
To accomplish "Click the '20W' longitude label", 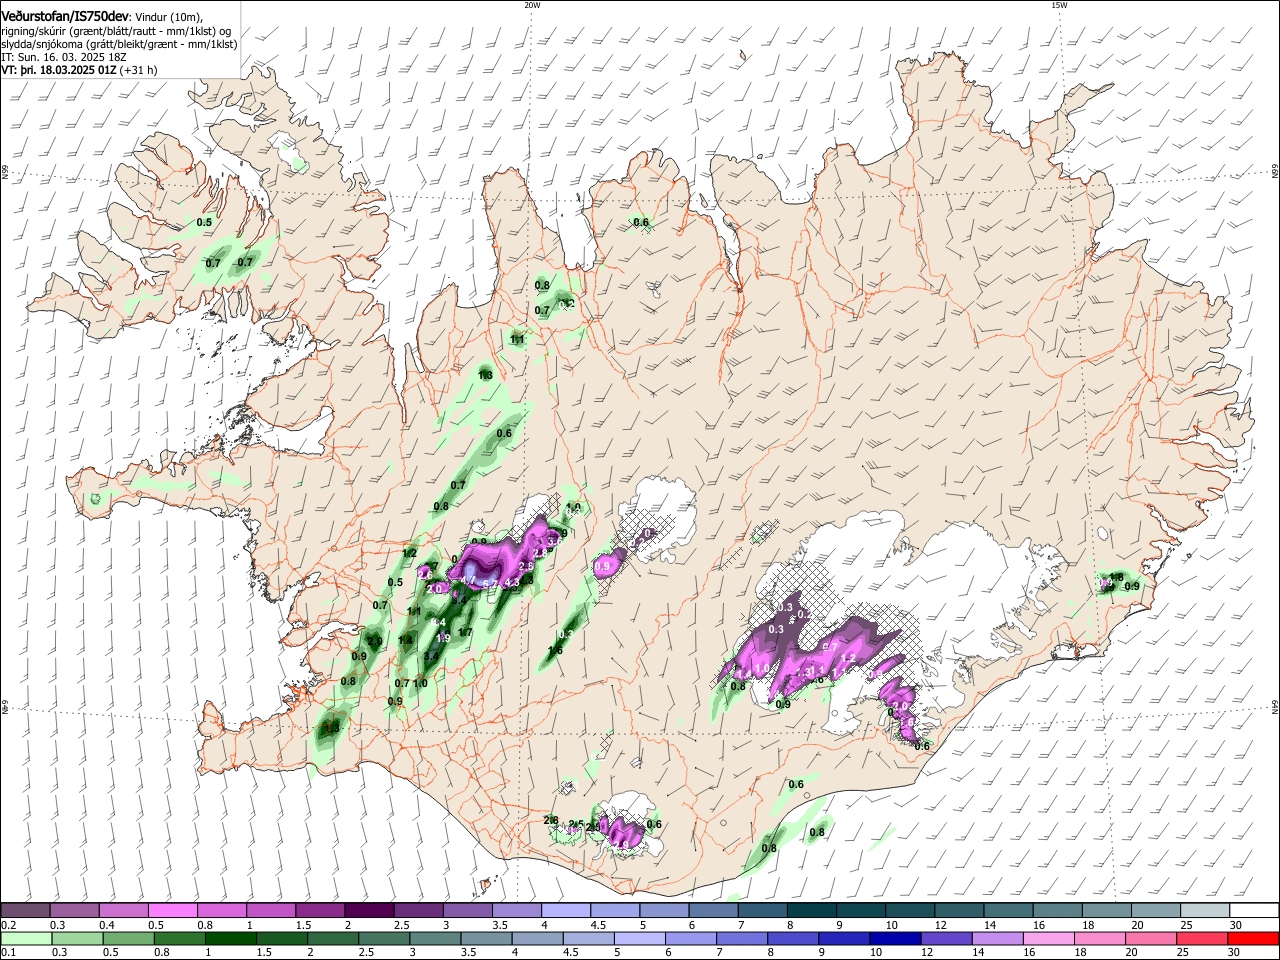I will [x=532, y=5].
